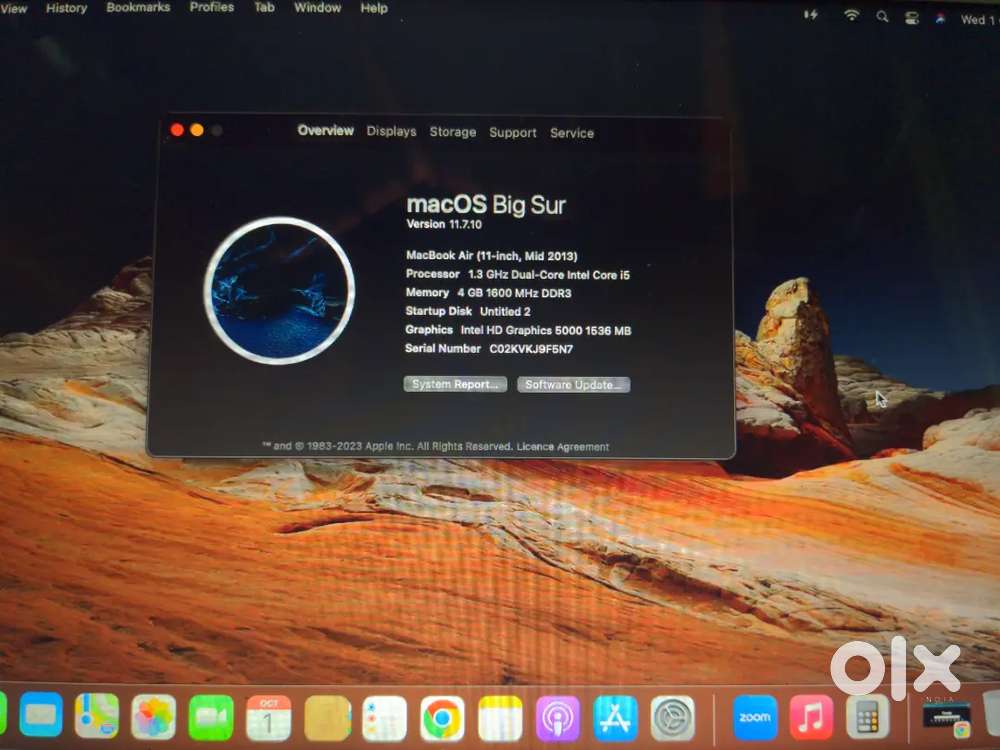Open the Maps app in the dock
1000x750 pixels.
pyautogui.click(x=96, y=715)
